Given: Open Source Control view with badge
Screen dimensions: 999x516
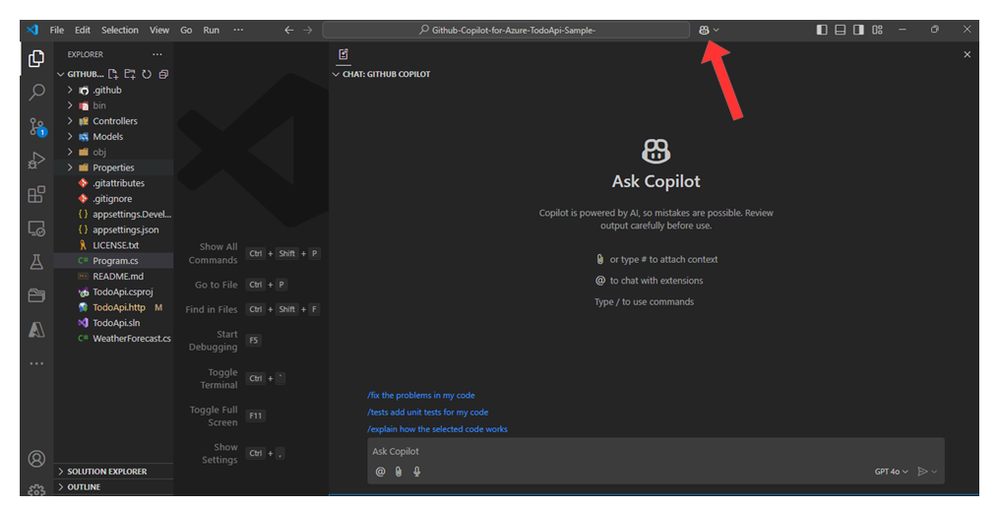Looking at the screenshot, I should tap(37, 127).
